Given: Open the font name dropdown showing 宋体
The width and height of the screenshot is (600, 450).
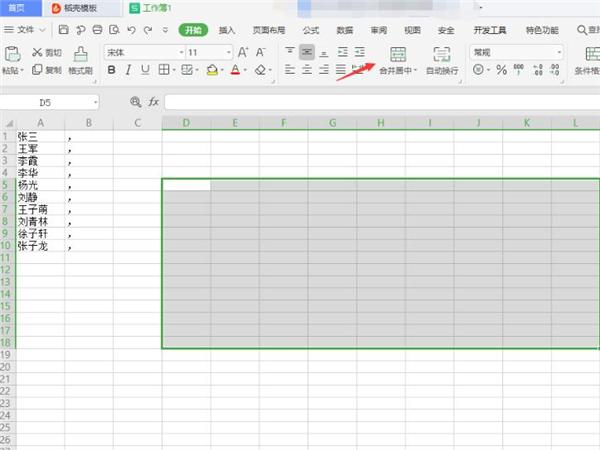Looking at the screenshot, I should point(145,52).
